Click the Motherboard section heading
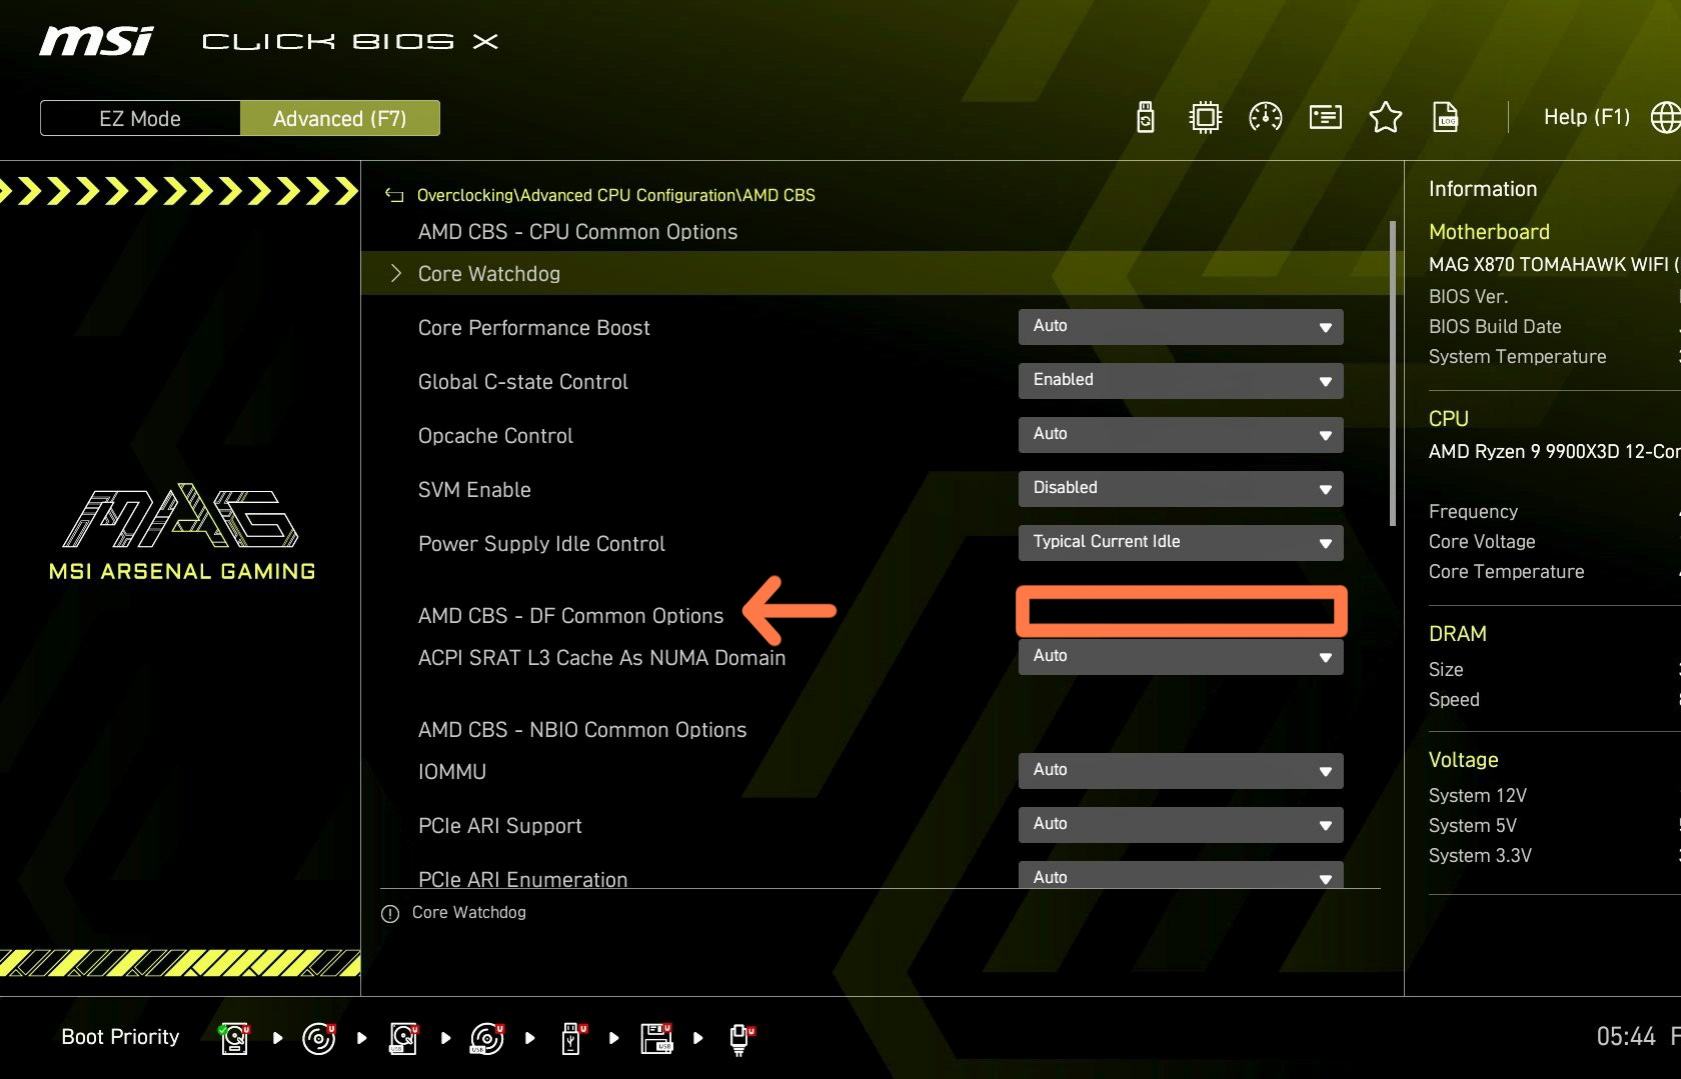 point(1489,232)
